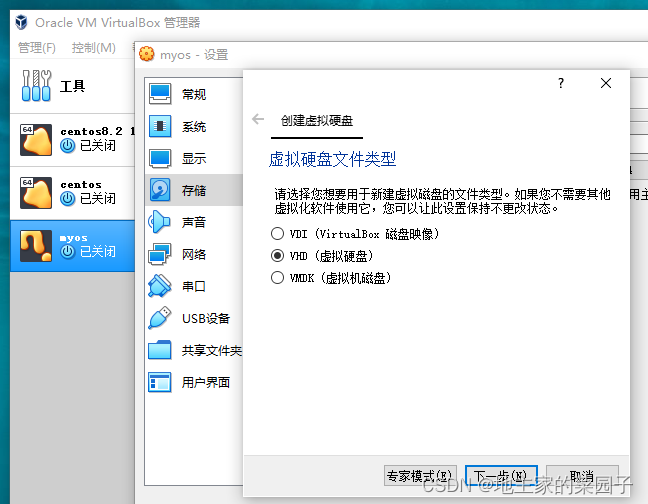Click the myos machine name text
The width and height of the screenshot is (648, 504).
(74, 238)
